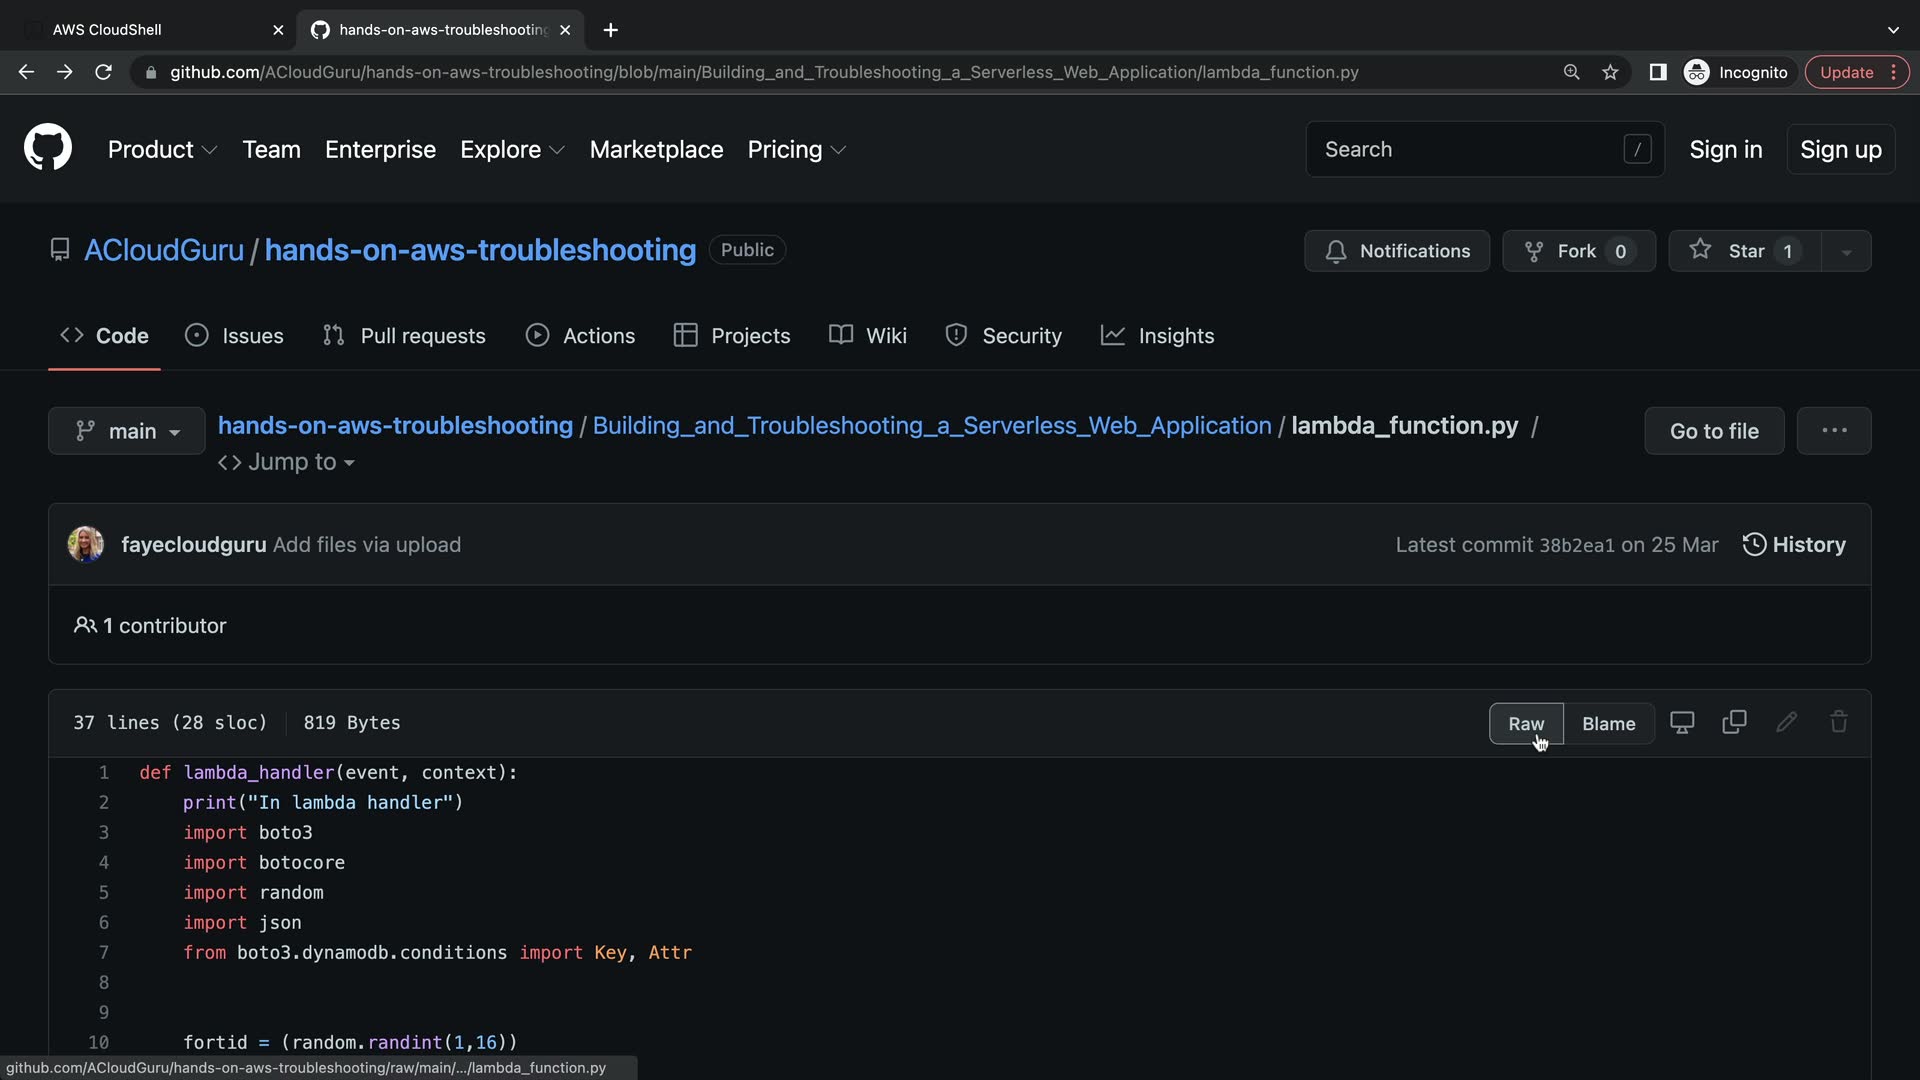Click the GitHub Octocat logo
1920x1080 pixels.
(x=48, y=148)
